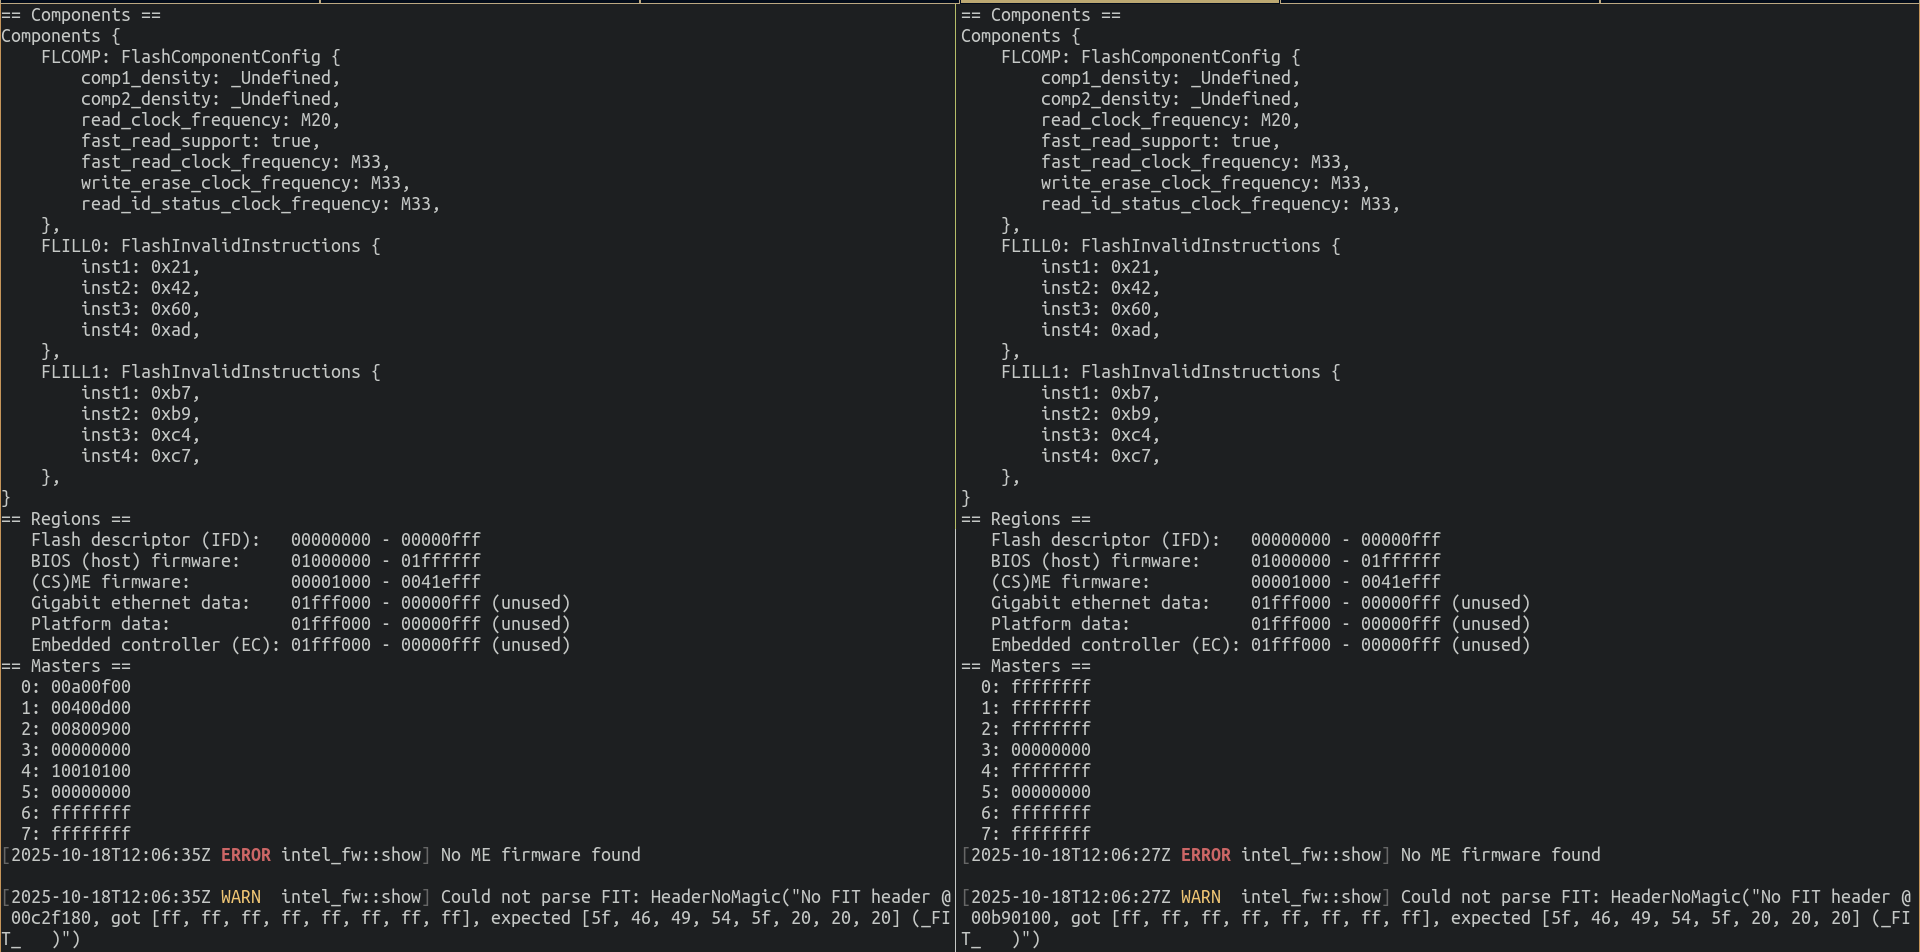Click inst4: 0xad in the left pane
The width and height of the screenshot is (1920, 952).
pyautogui.click(x=140, y=330)
